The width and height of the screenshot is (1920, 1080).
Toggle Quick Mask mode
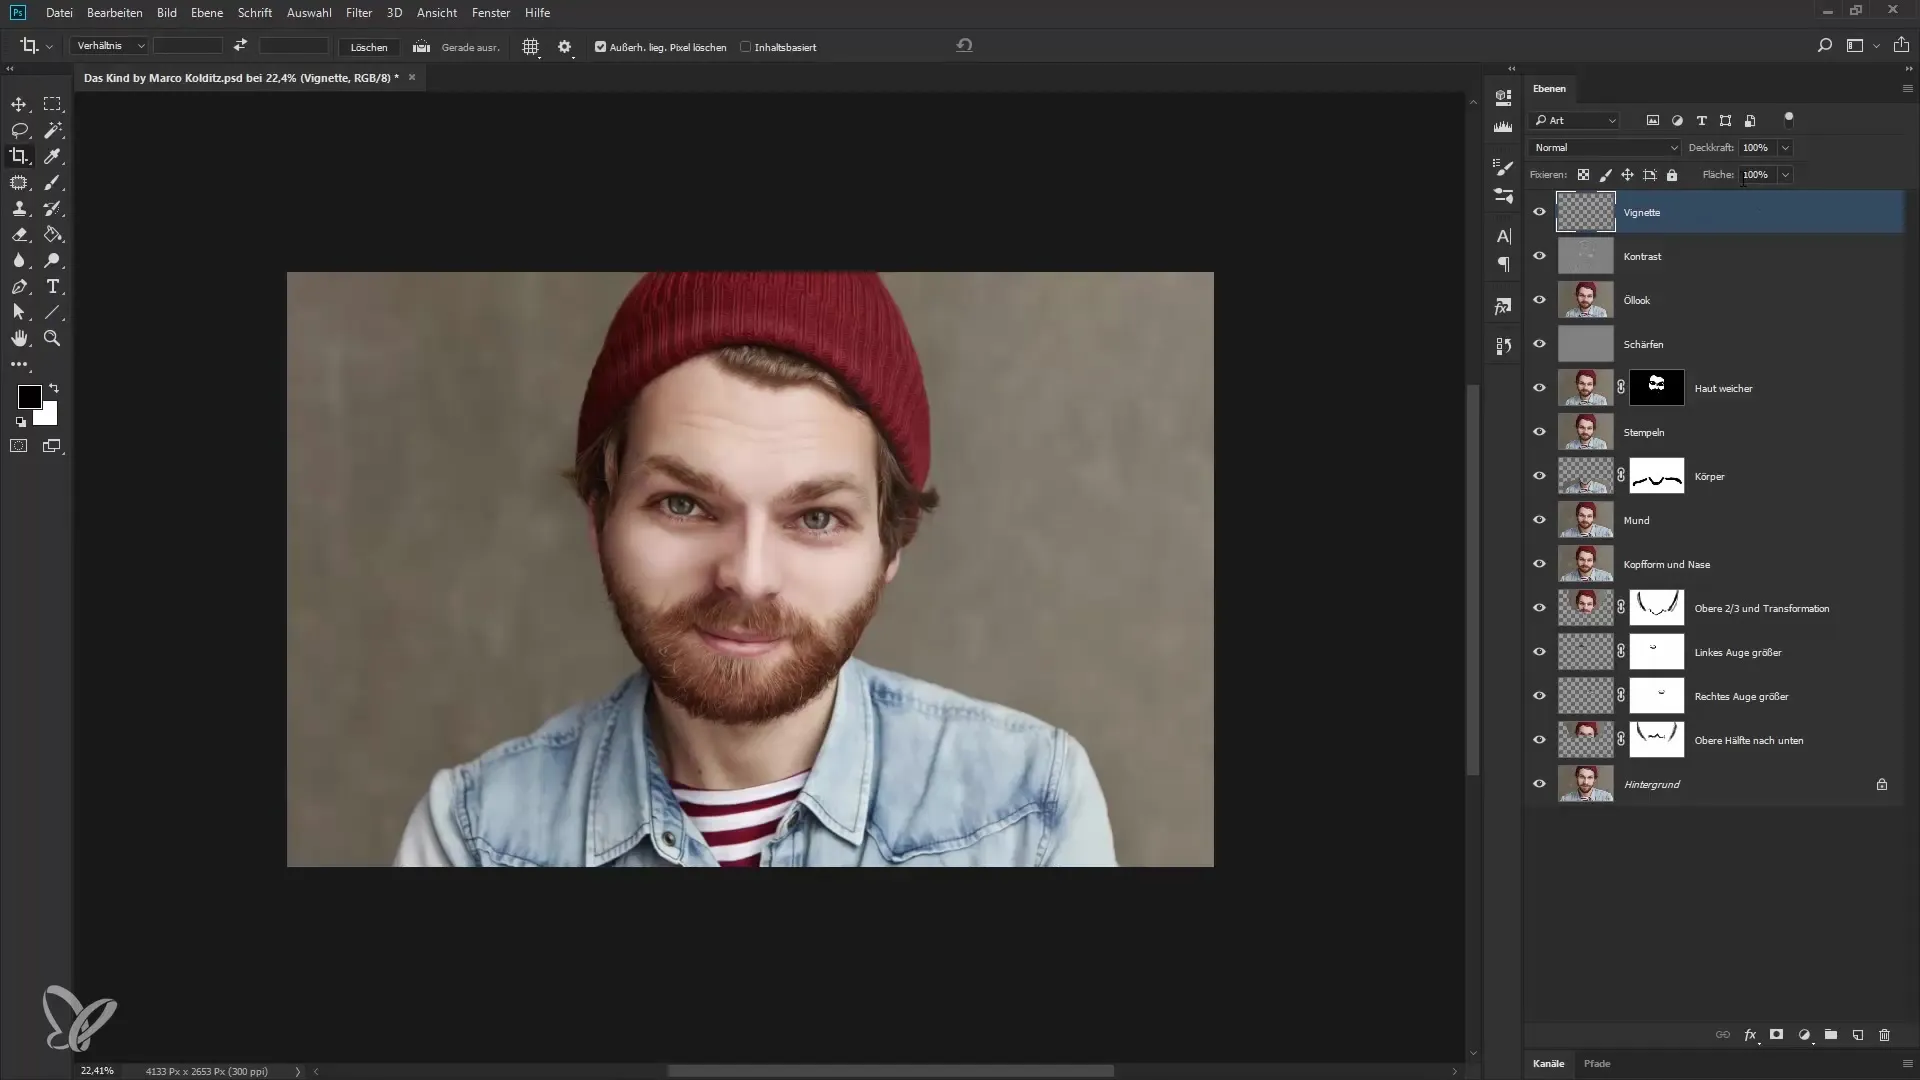tap(19, 446)
